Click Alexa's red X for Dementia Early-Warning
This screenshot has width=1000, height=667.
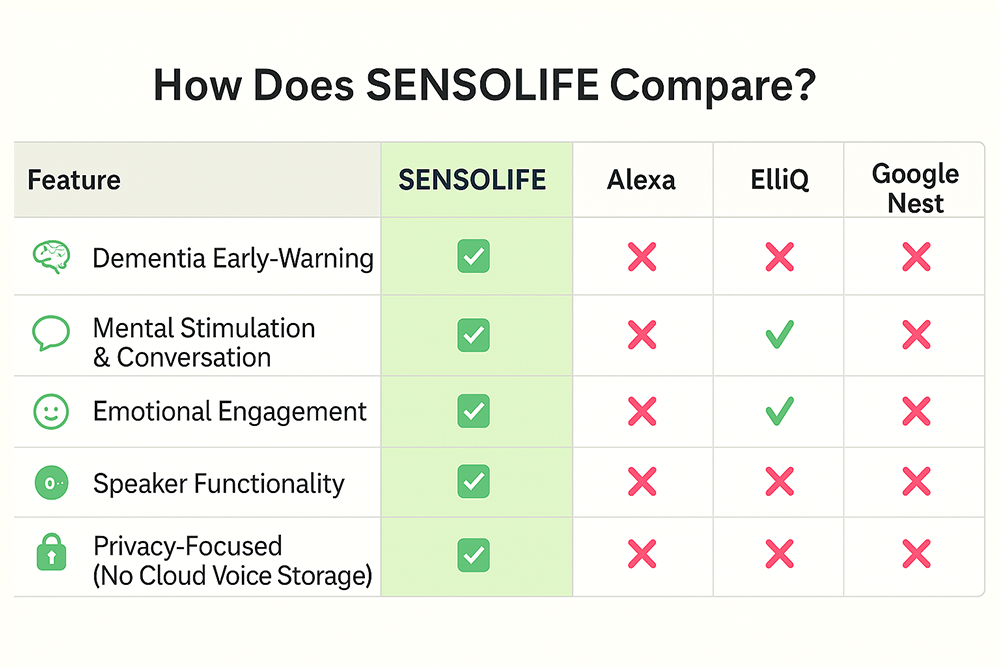coord(642,258)
